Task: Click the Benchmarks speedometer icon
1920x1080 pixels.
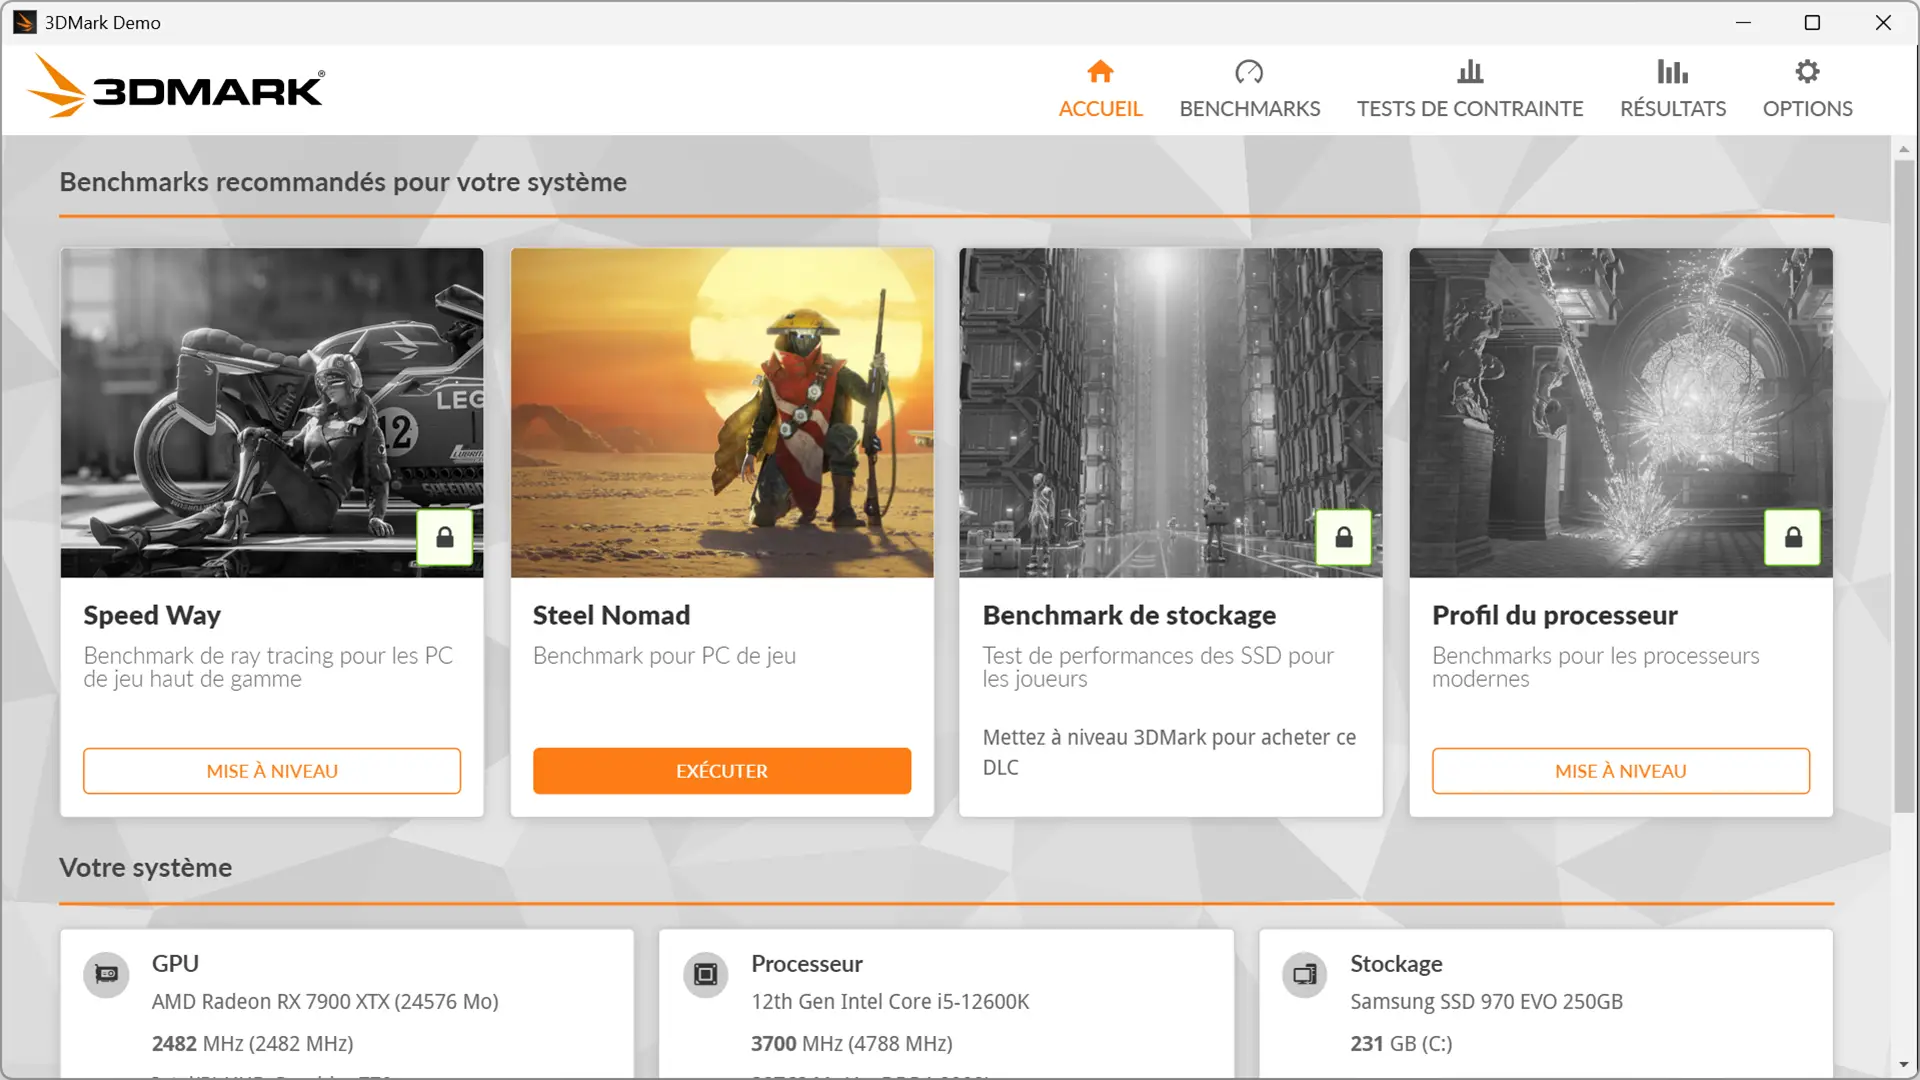Action: tap(1249, 71)
